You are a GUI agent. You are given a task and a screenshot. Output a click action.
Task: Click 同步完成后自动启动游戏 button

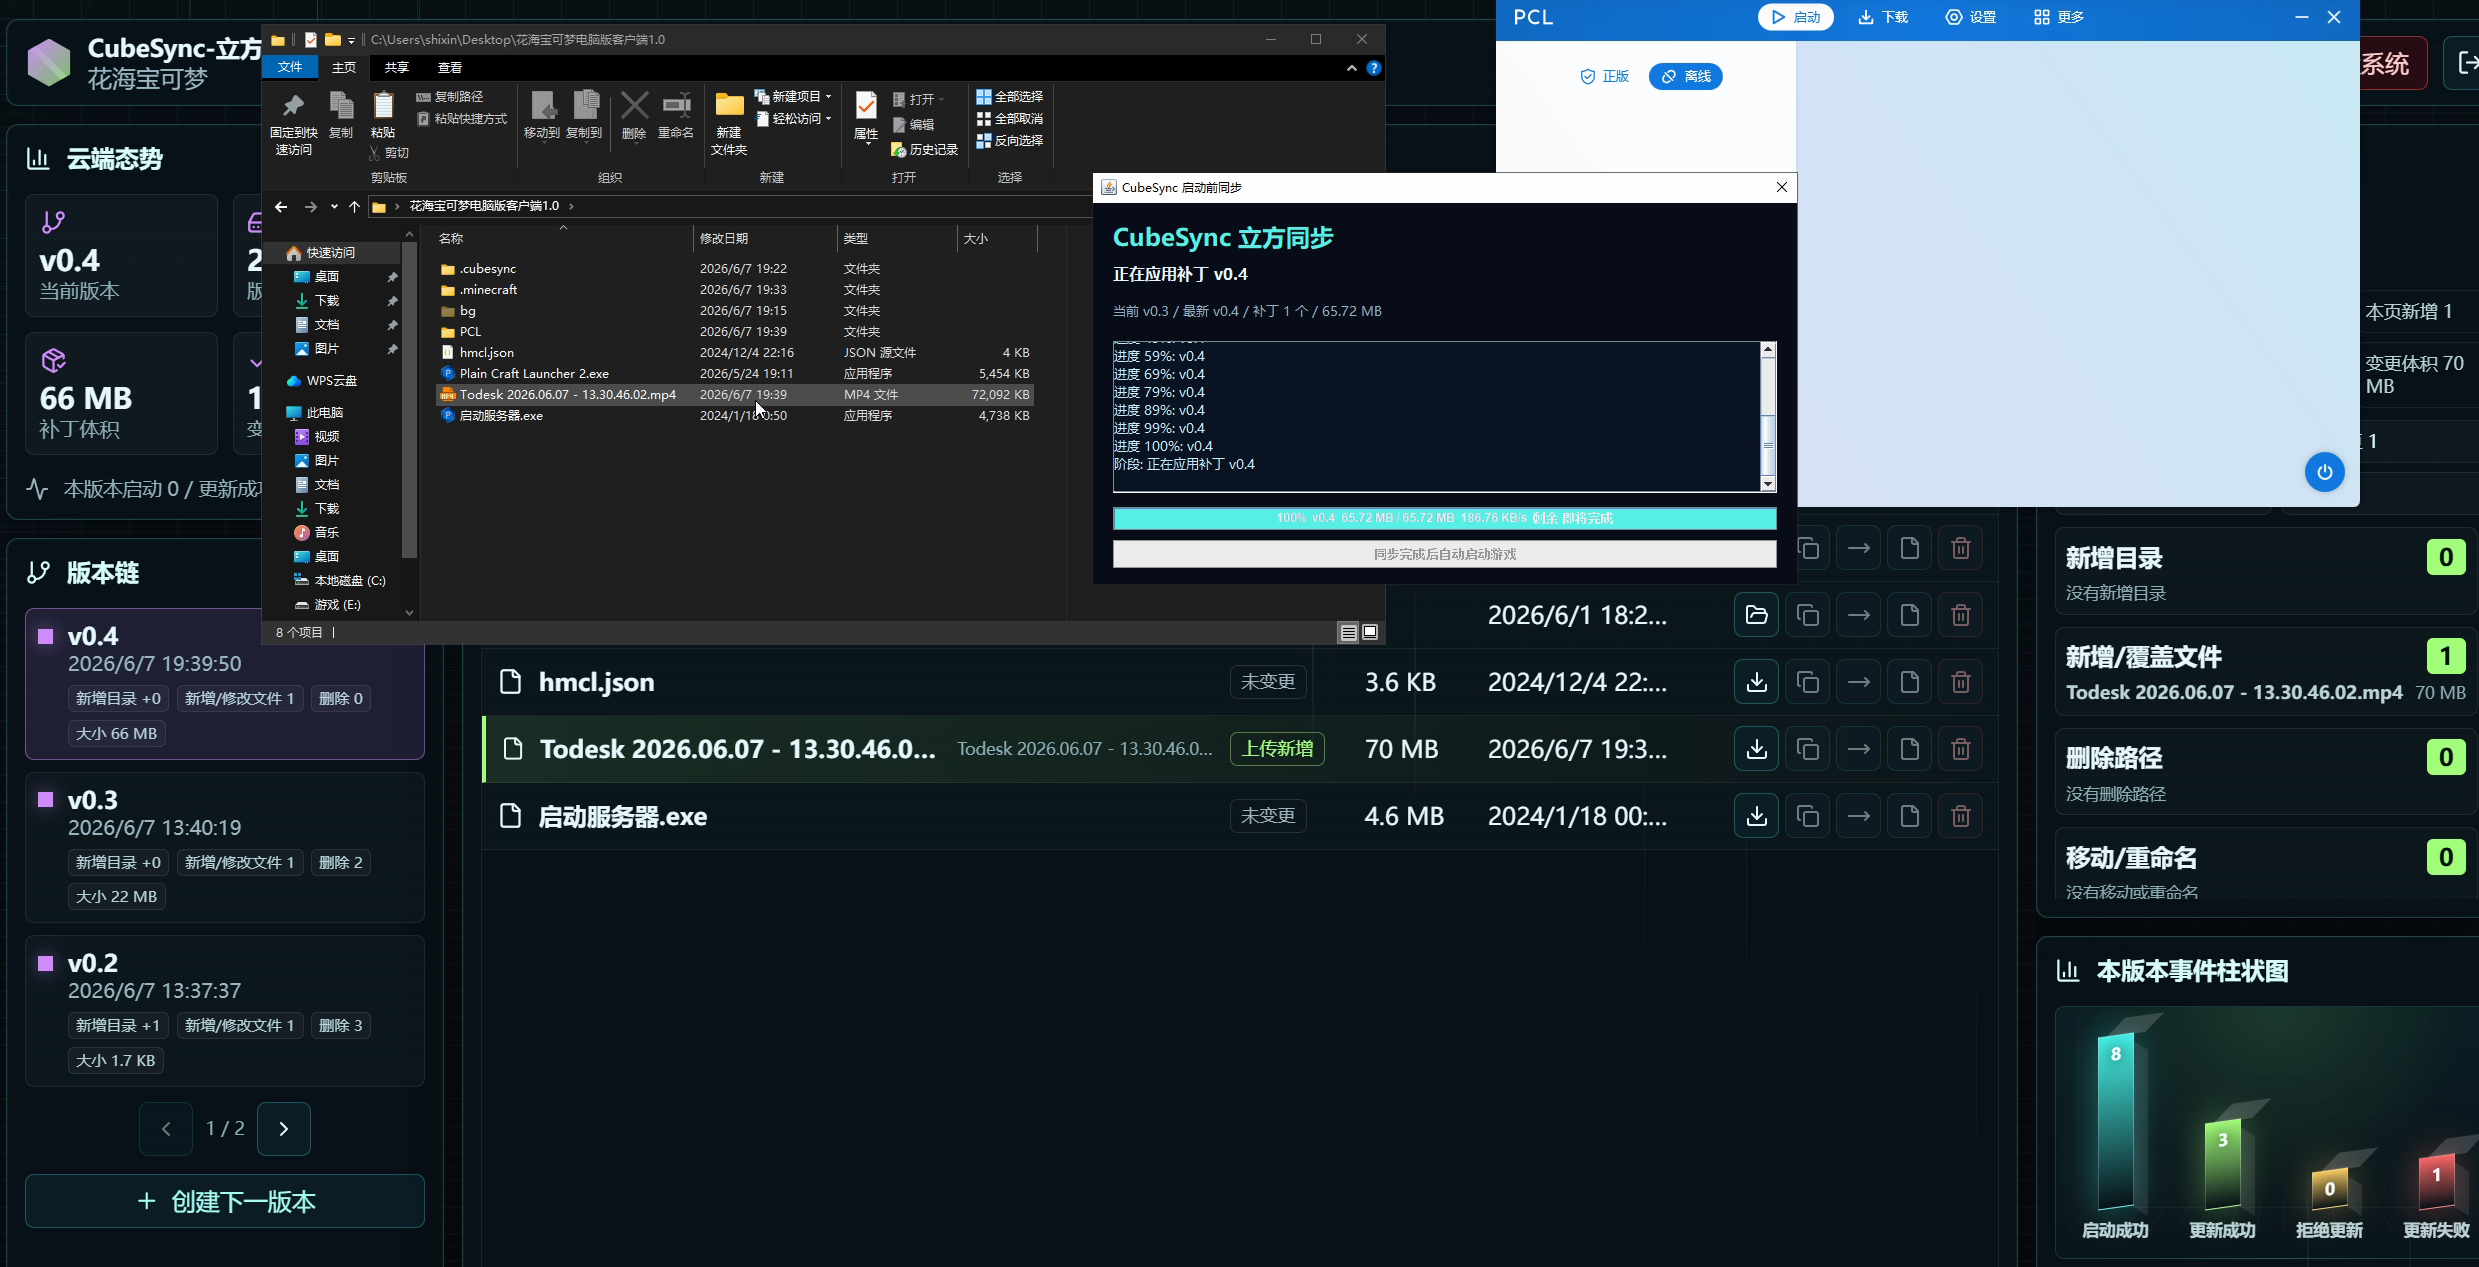coord(1445,554)
